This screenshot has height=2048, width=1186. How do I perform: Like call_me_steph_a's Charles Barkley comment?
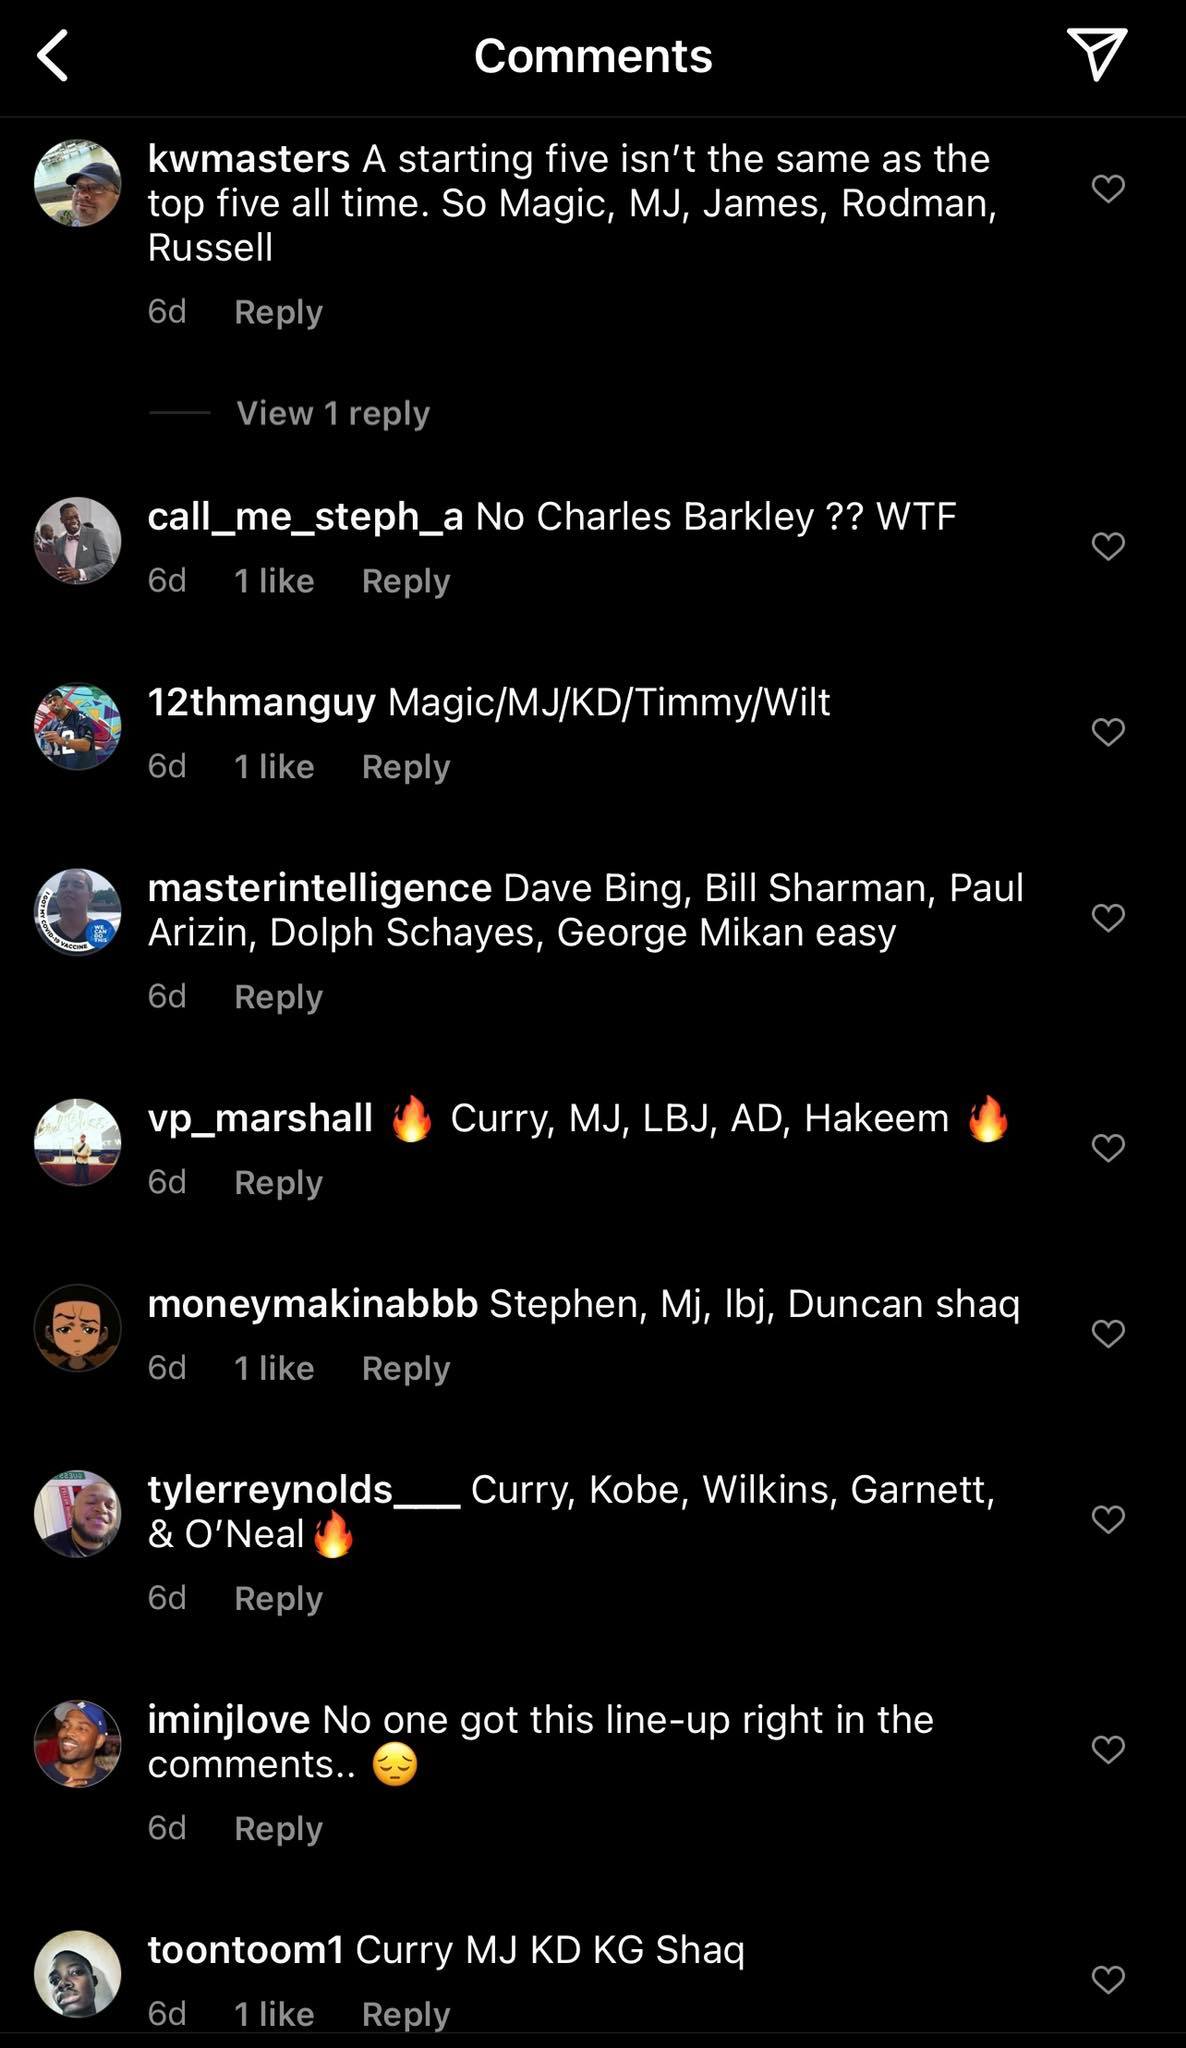[x=1108, y=546]
